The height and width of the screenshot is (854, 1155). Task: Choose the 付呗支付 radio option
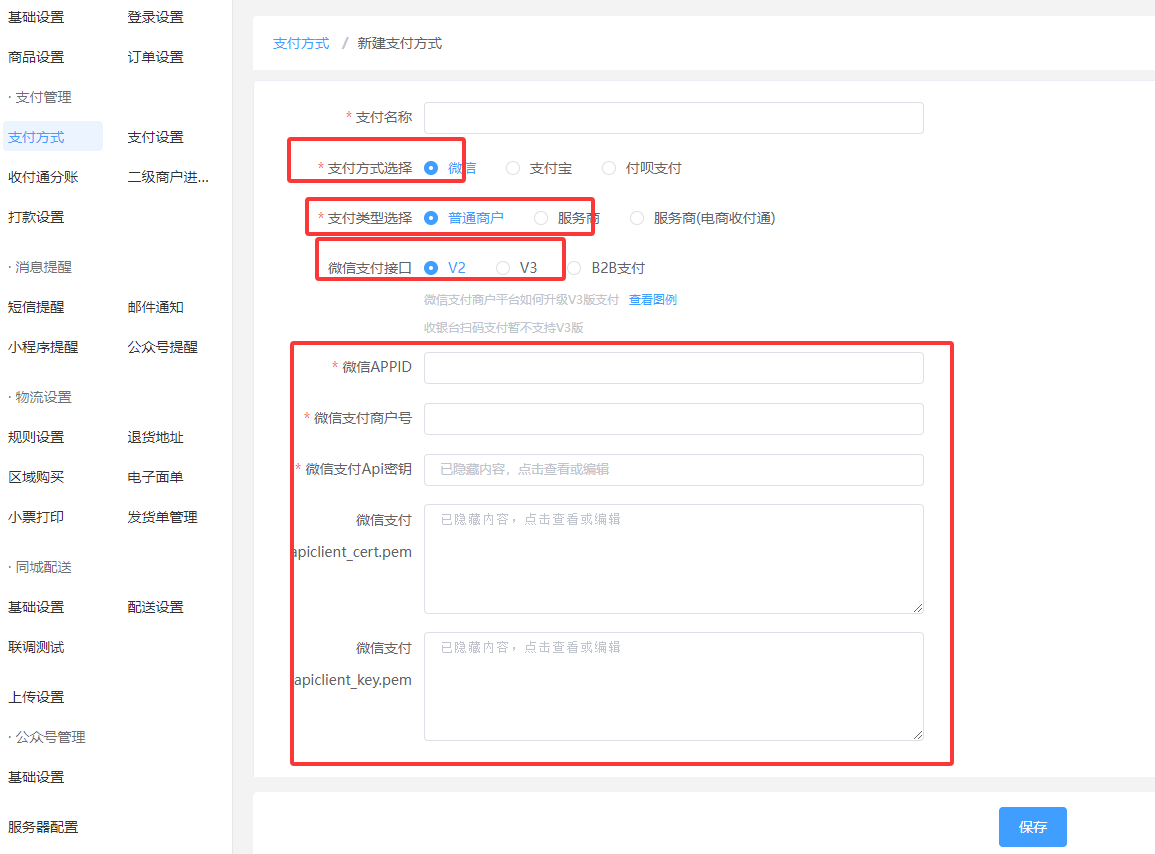(x=609, y=168)
